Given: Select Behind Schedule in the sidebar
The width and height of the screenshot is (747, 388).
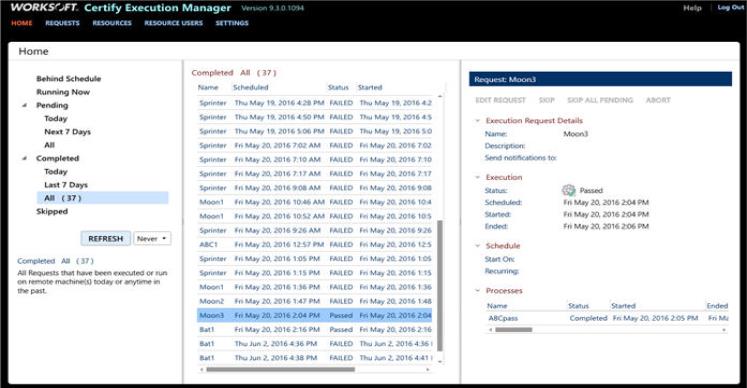Looking at the screenshot, I should pyautogui.click(x=69, y=79).
